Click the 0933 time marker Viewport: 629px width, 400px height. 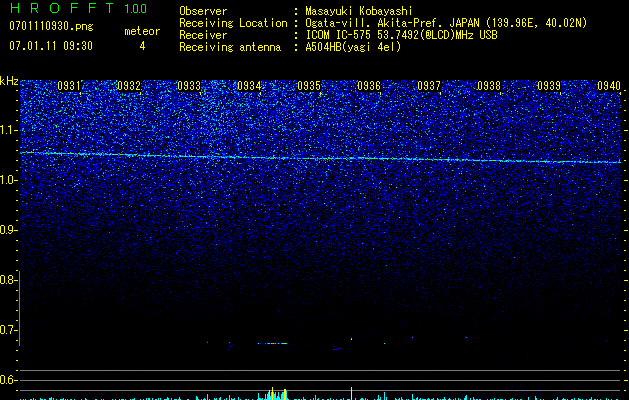189,86
